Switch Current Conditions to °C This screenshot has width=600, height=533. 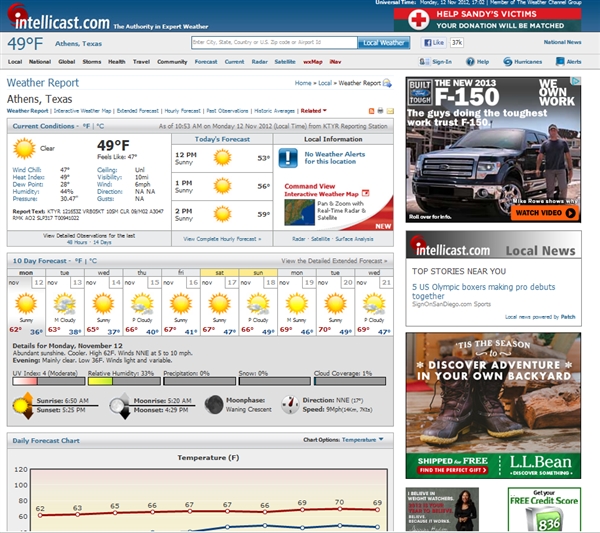click(100, 126)
